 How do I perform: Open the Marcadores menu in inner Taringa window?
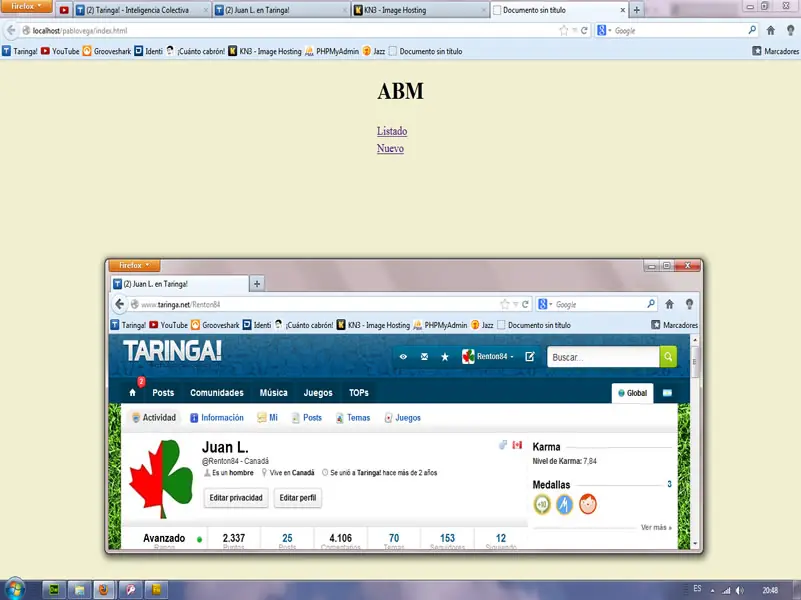[x=674, y=325]
